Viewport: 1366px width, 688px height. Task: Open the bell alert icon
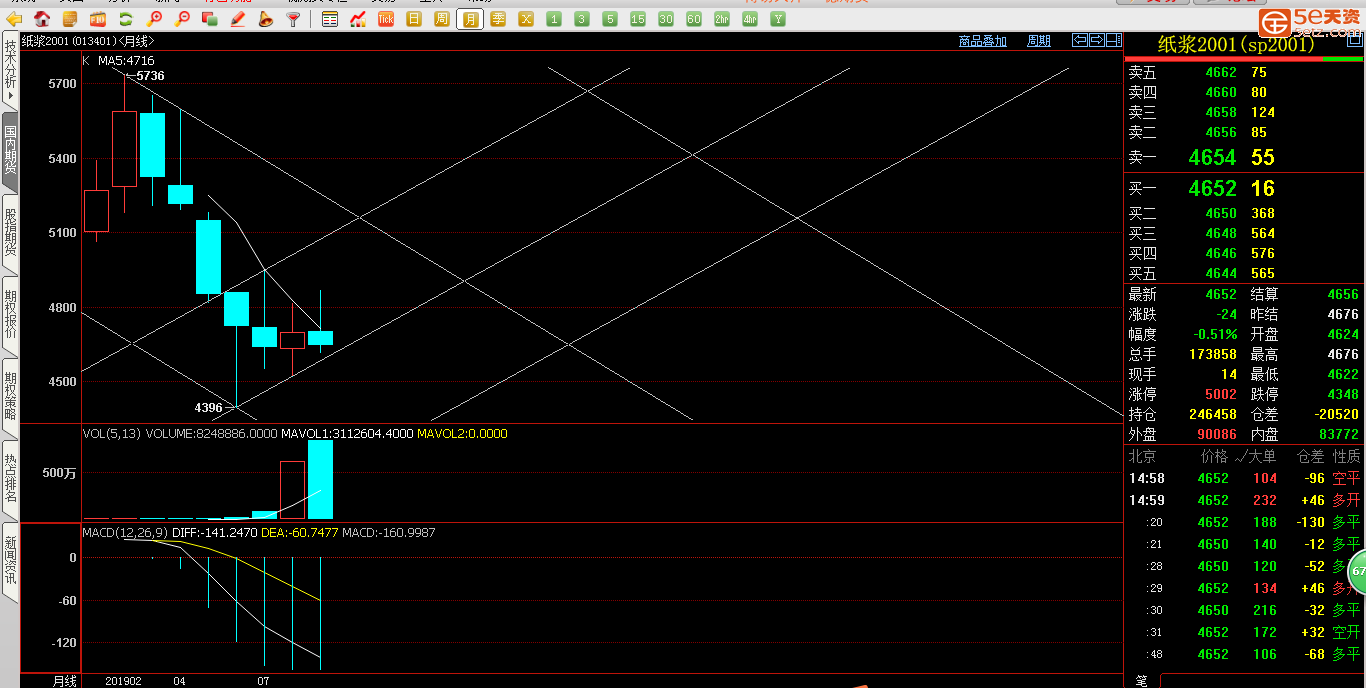[265, 19]
